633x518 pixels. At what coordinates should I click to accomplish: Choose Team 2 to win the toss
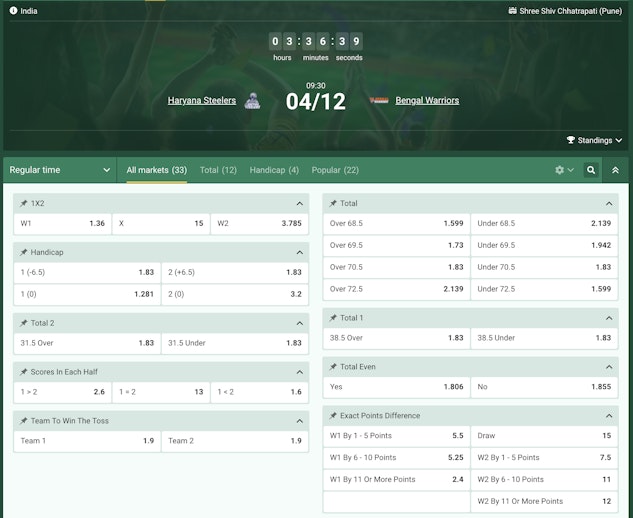point(235,441)
